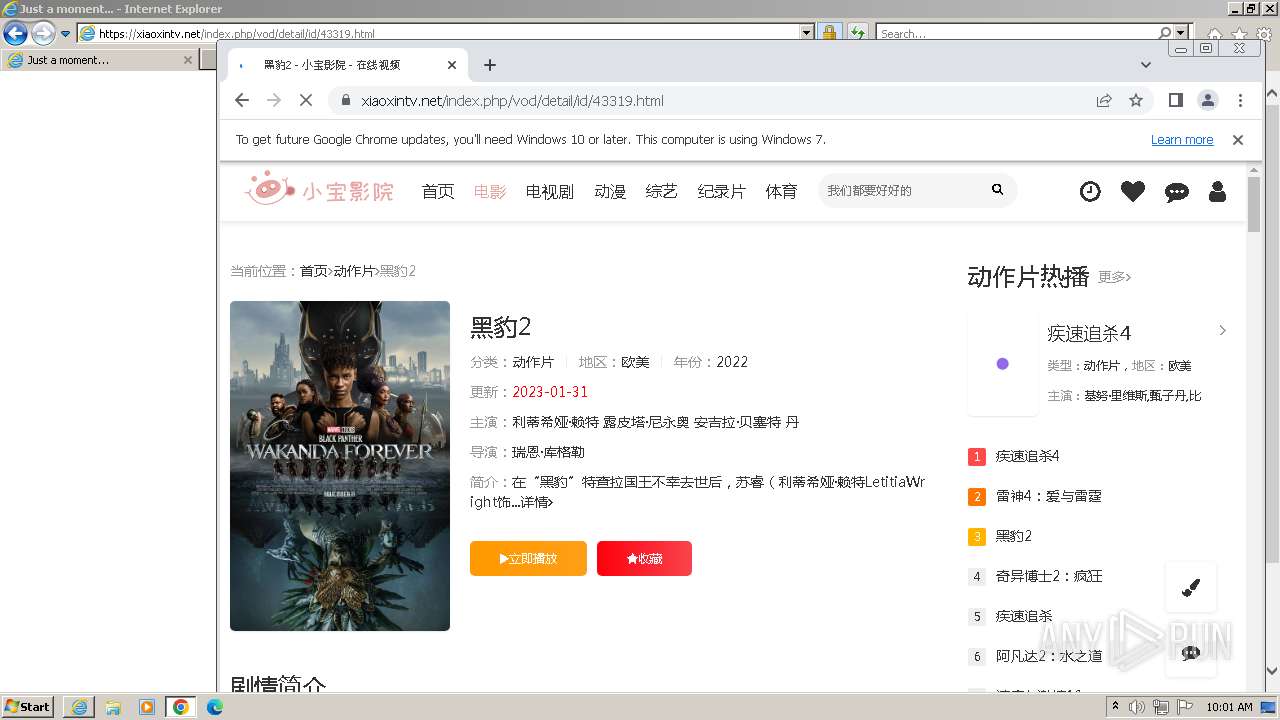
Task: Open the watch history clock icon
Action: pyautogui.click(x=1090, y=191)
